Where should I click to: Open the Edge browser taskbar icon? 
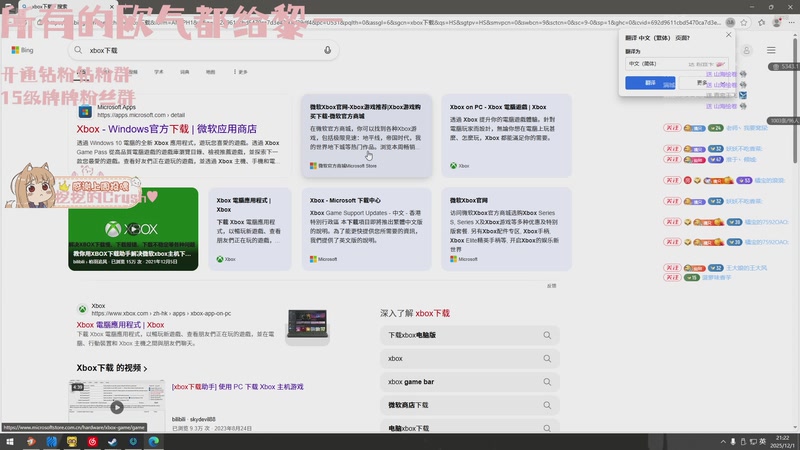154,442
